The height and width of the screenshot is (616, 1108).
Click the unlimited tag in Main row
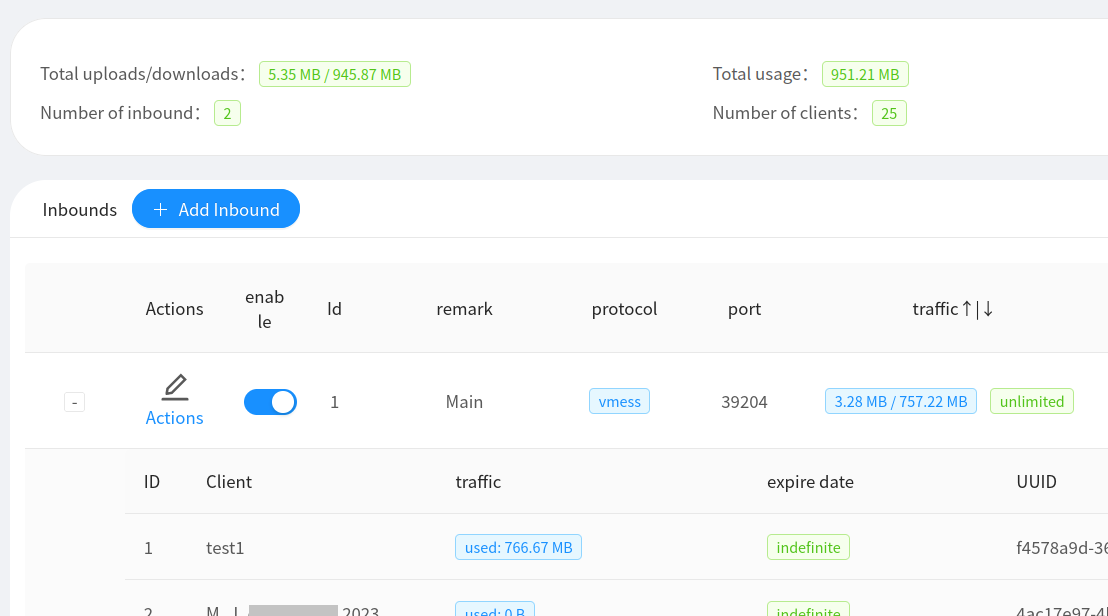1032,401
